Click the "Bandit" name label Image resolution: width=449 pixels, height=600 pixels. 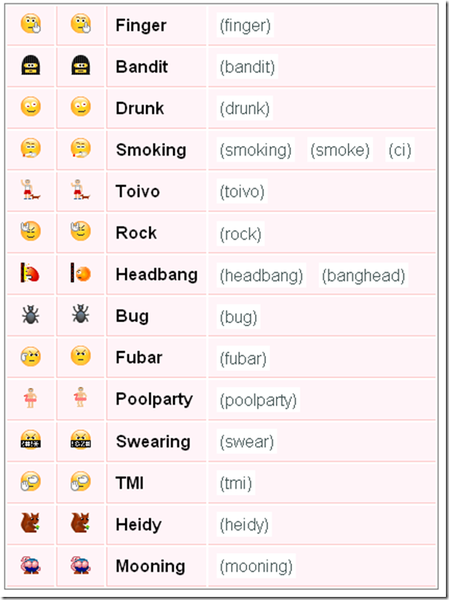coord(142,67)
